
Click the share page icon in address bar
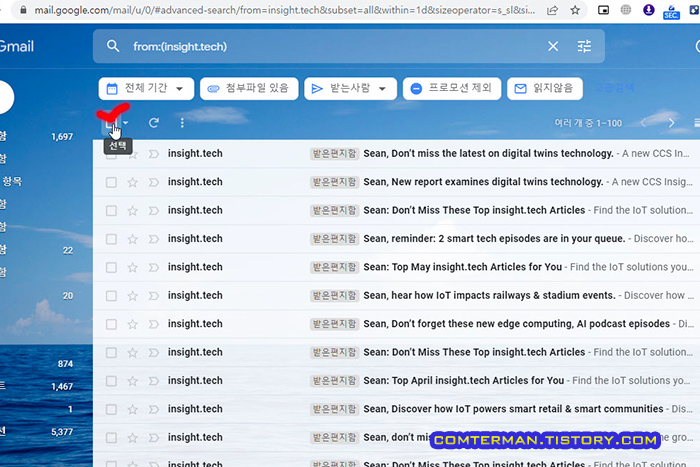coord(552,10)
